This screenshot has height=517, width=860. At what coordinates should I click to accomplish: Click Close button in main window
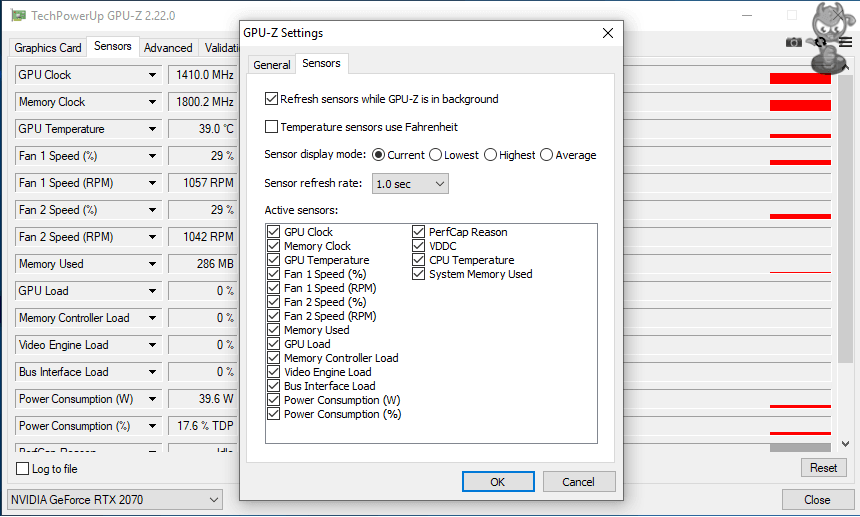click(817, 499)
